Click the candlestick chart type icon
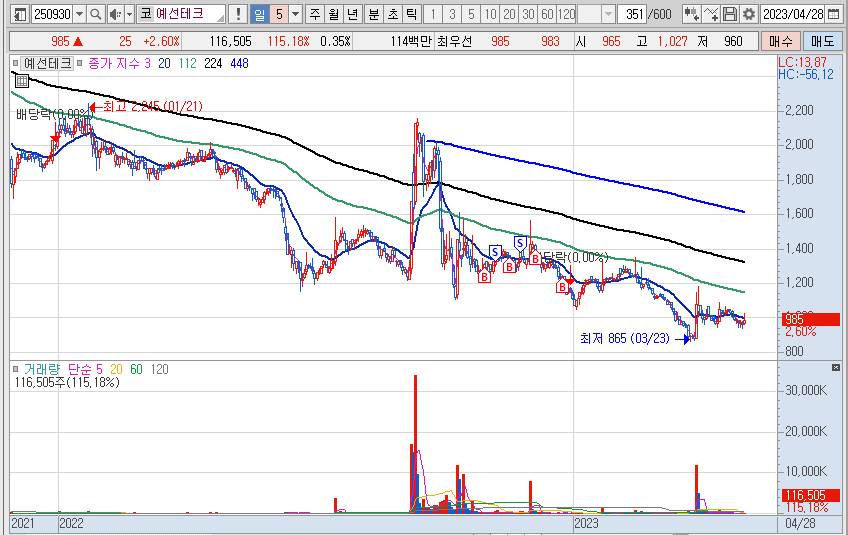The height and width of the screenshot is (535, 848). pyautogui.click(x=691, y=14)
